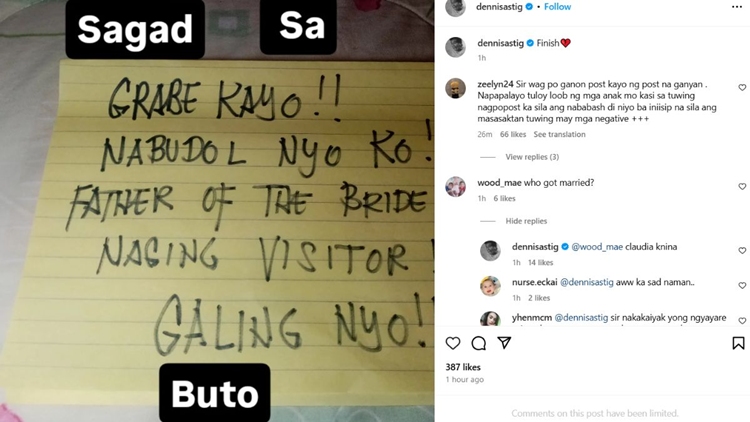Click the @wood_mae mention in reply
The image size is (750, 422).
click(x=597, y=247)
